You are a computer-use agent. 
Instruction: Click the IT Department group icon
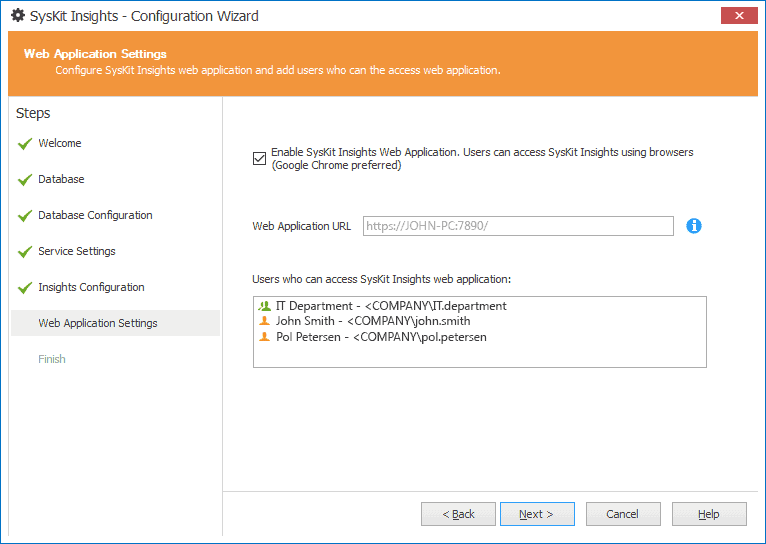click(264, 306)
